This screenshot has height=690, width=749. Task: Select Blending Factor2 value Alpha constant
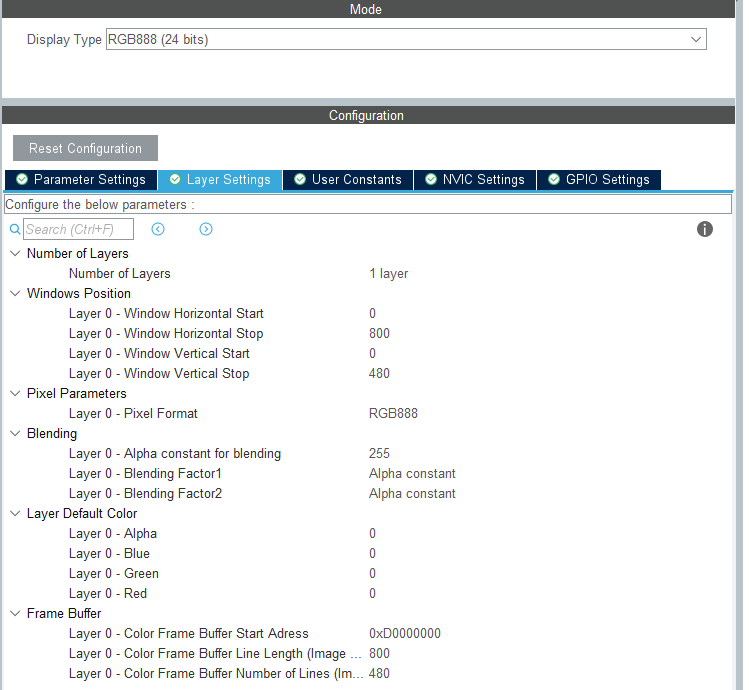[412, 494]
